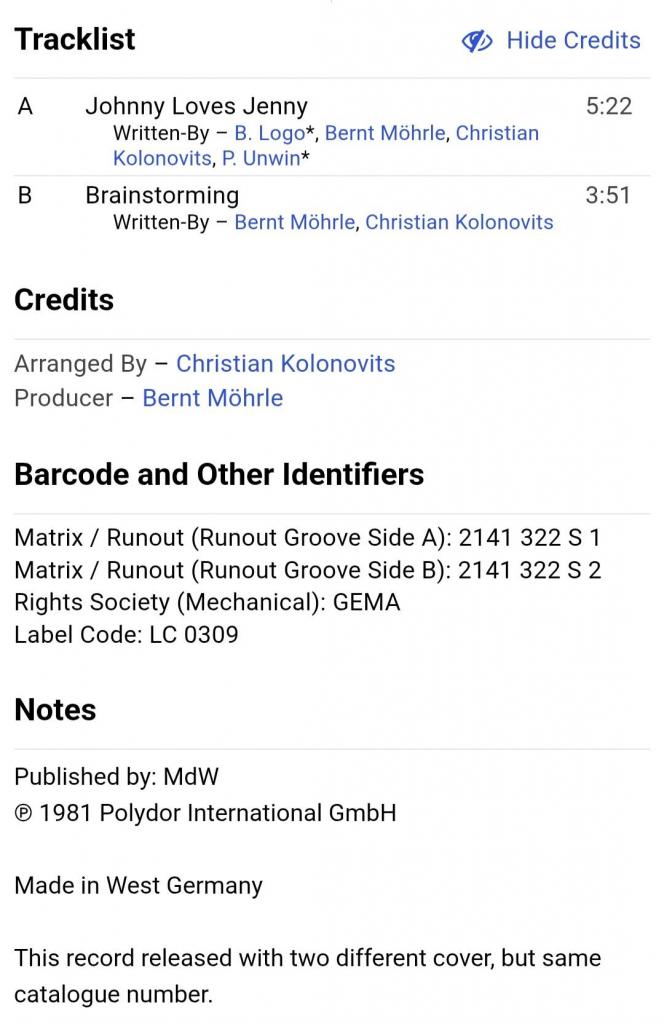Open B. Logo writer link

click(269, 133)
